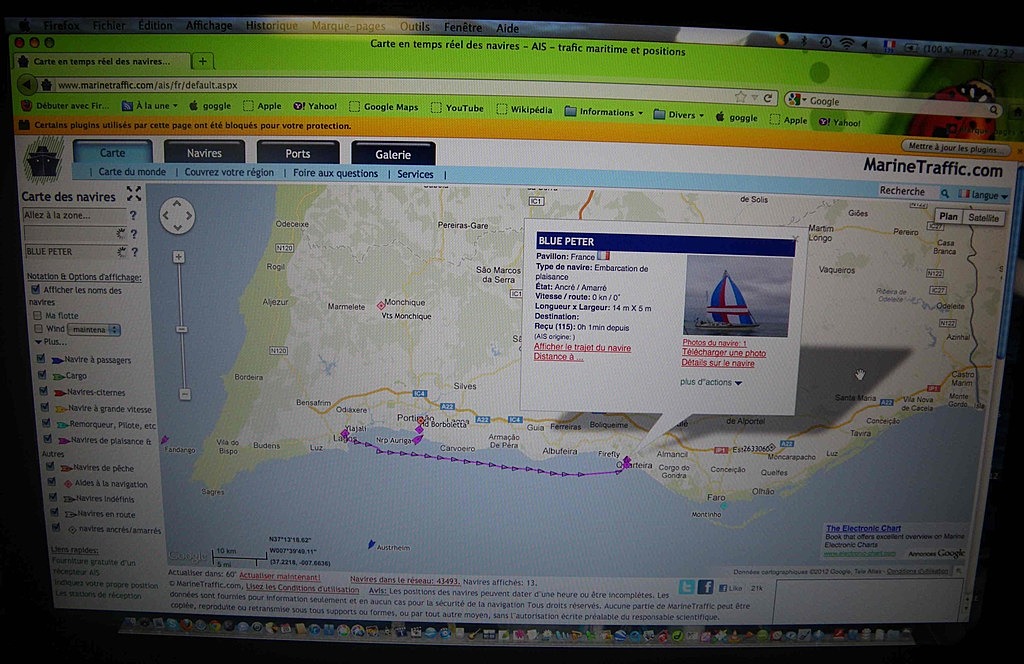The image size is (1024, 664).
Task: Click the Facebook icon below the map
Action: (x=705, y=587)
